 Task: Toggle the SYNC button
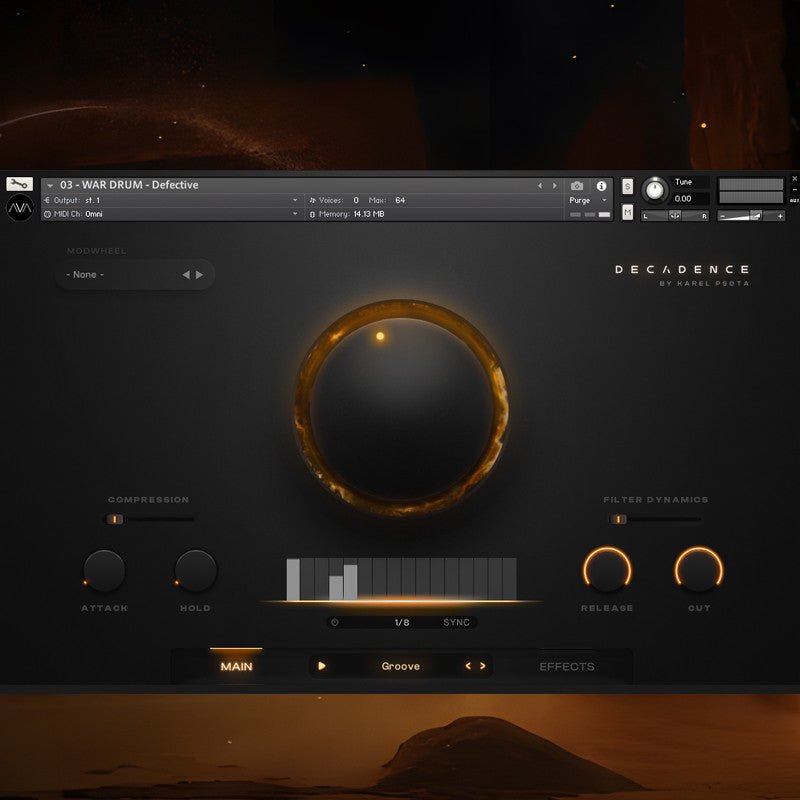(x=456, y=622)
